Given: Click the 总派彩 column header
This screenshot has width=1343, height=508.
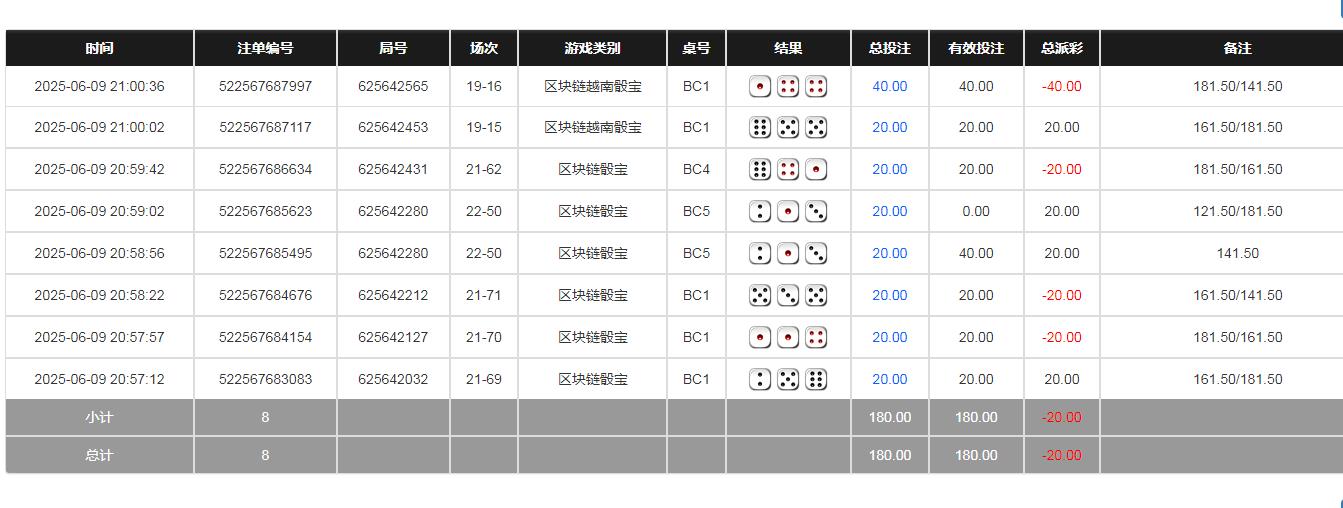Looking at the screenshot, I should [x=1061, y=48].
